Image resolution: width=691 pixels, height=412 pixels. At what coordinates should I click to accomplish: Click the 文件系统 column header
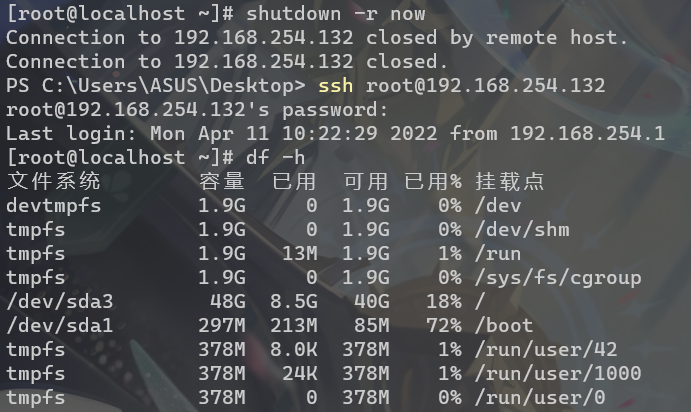click(54, 181)
